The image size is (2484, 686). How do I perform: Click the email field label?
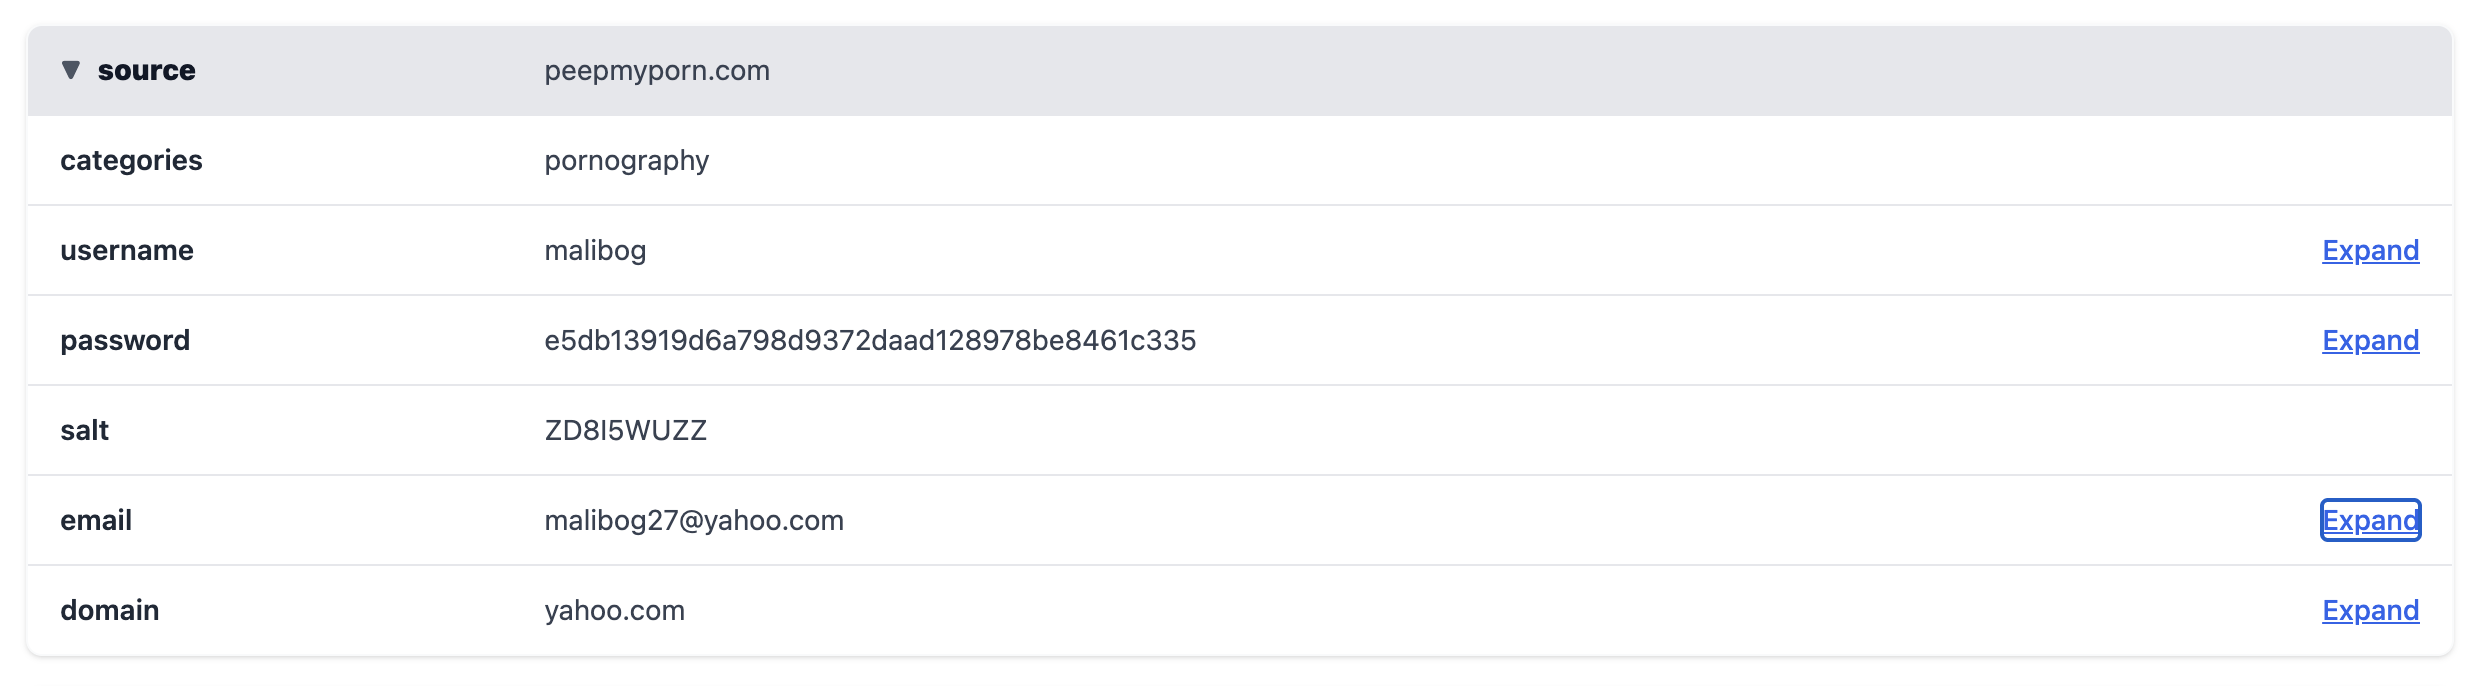[x=96, y=520]
